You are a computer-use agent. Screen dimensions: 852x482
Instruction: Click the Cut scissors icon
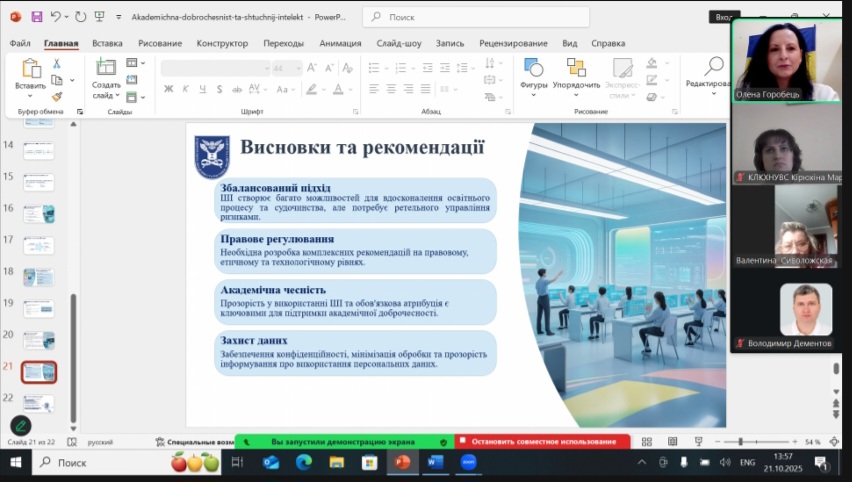57,63
